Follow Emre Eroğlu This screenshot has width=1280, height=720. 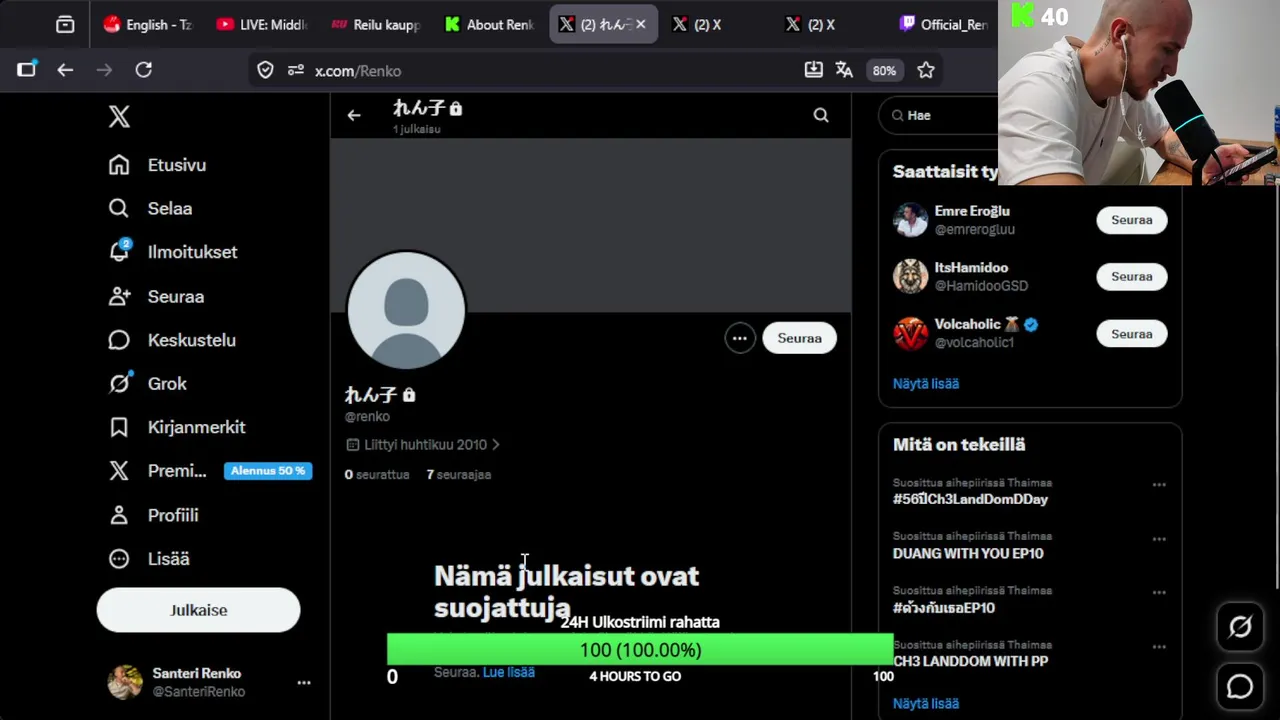point(1132,220)
